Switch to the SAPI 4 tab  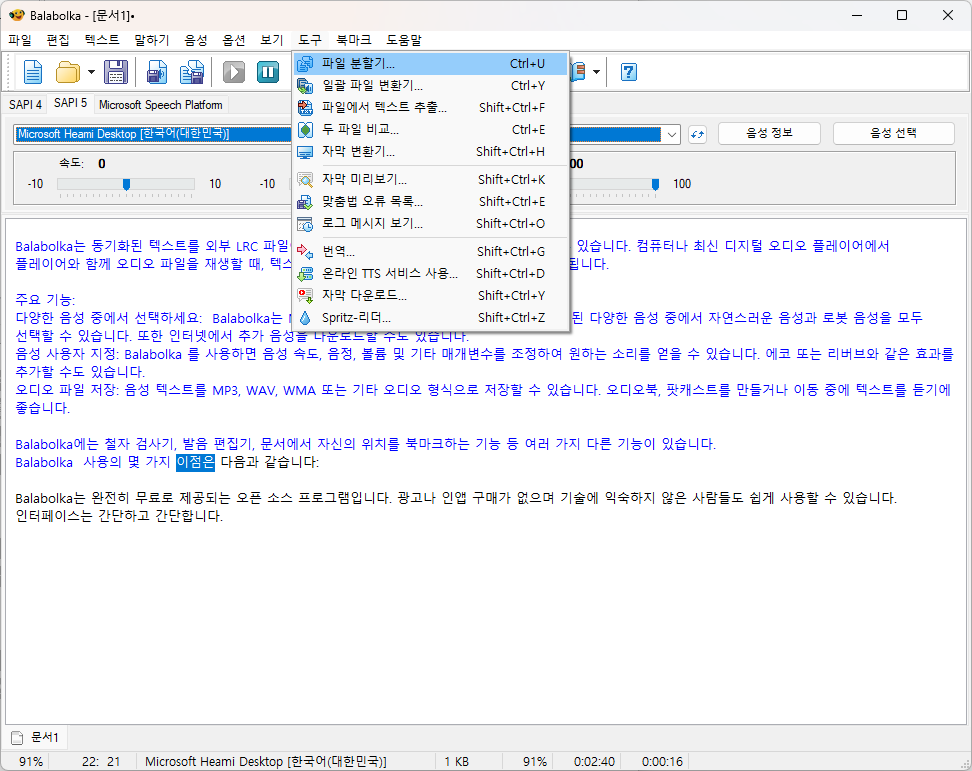[x=25, y=104]
